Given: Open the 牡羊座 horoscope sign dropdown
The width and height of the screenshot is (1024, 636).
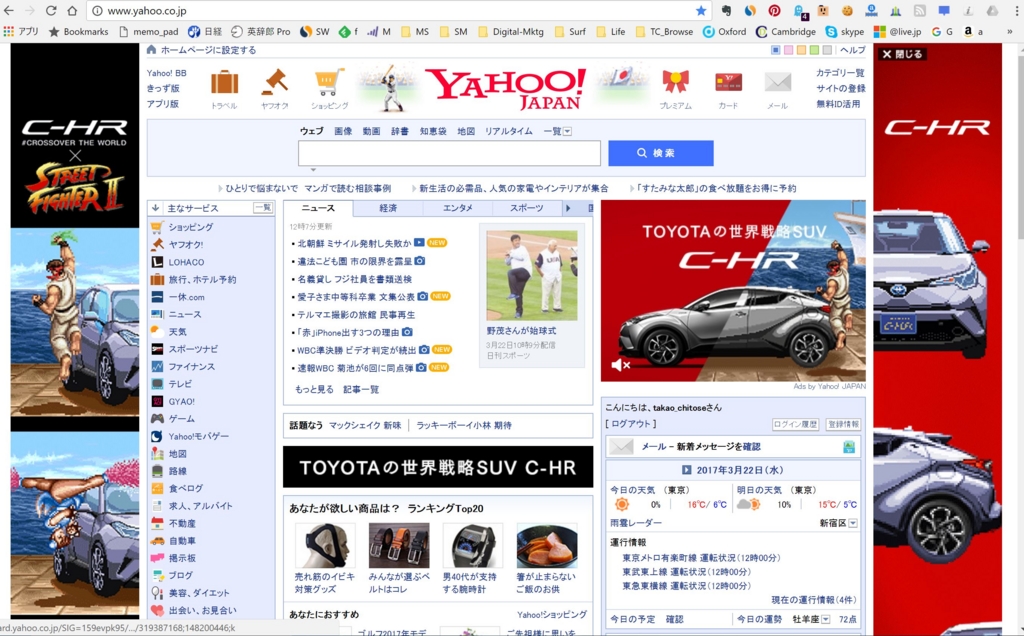Looking at the screenshot, I should coord(825,619).
